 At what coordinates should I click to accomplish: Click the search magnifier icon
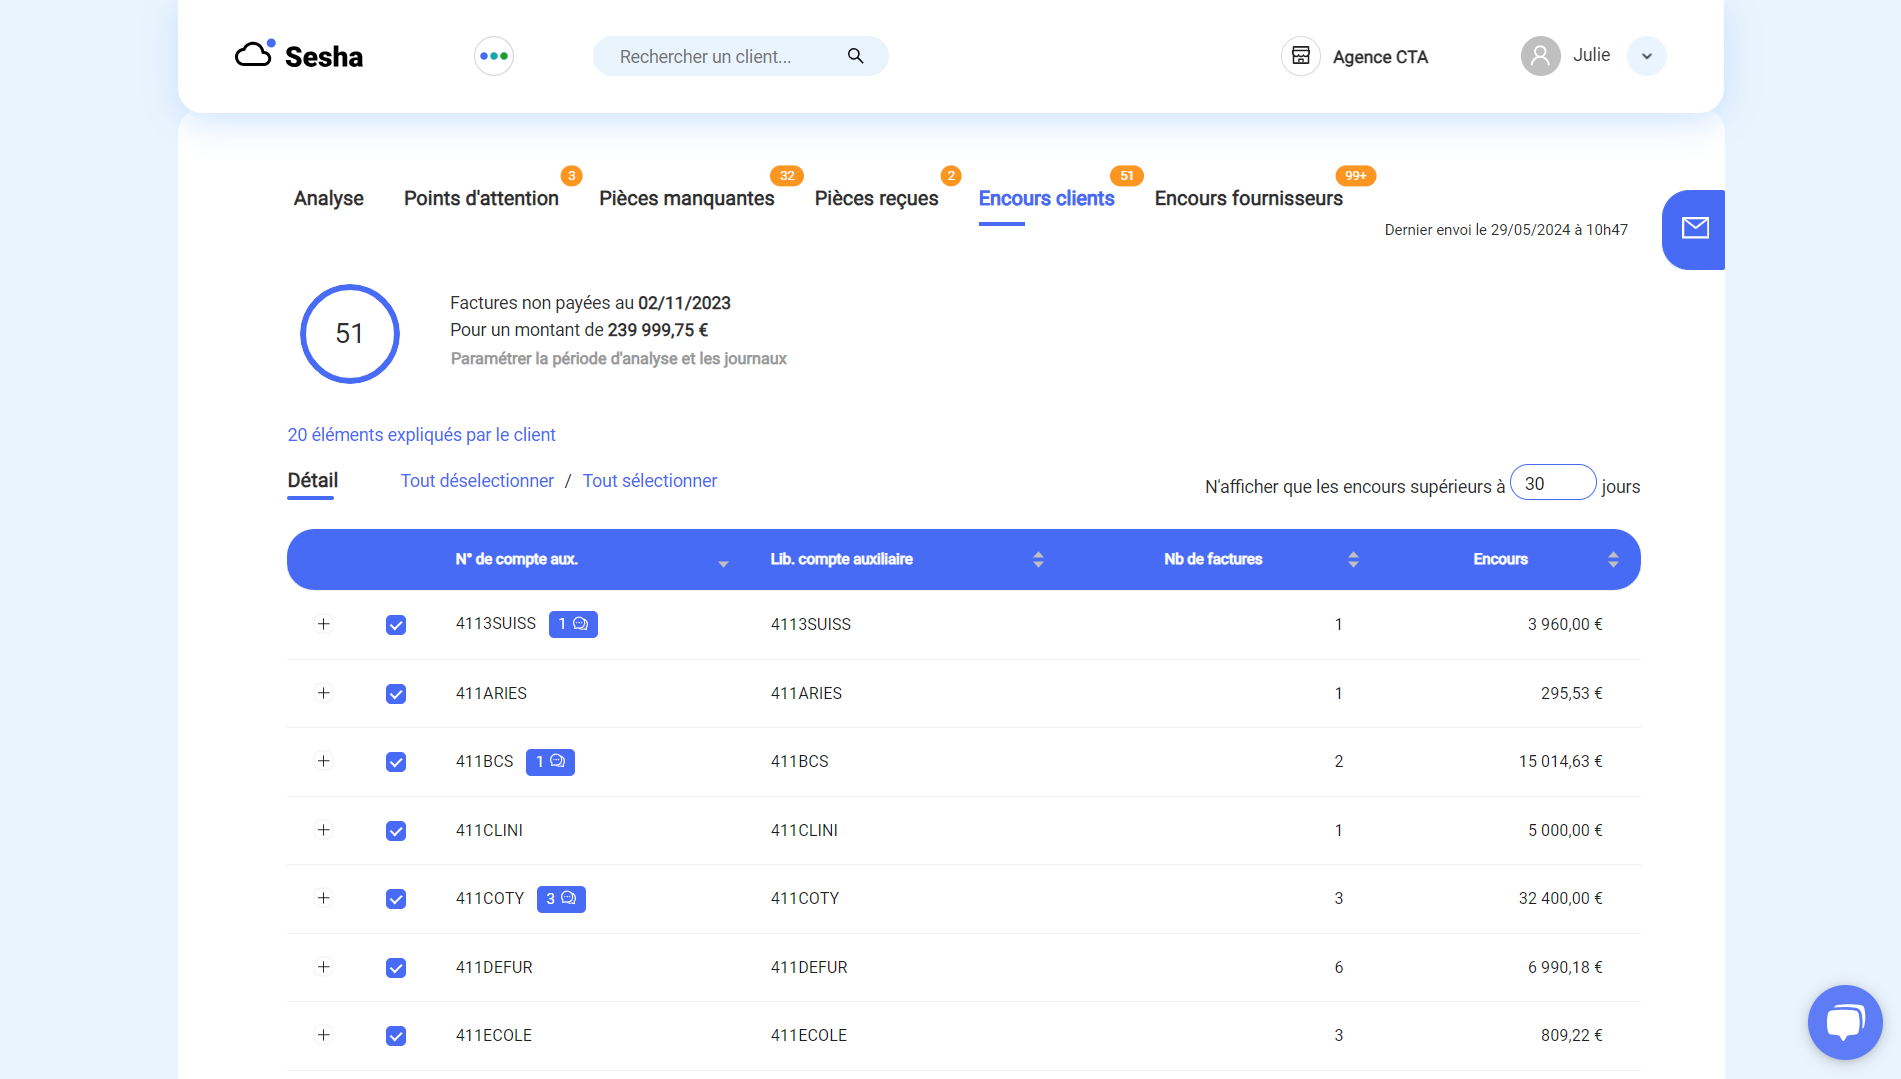[x=855, y=56]
